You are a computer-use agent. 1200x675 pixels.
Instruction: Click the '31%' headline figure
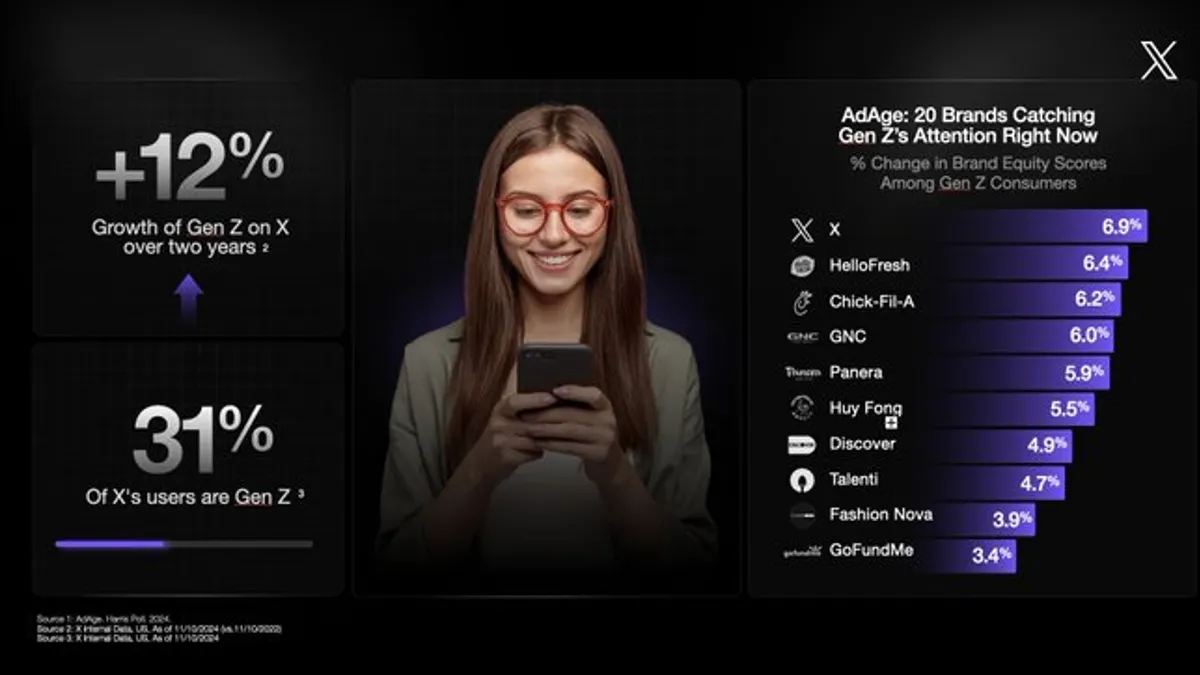point(203,438)
